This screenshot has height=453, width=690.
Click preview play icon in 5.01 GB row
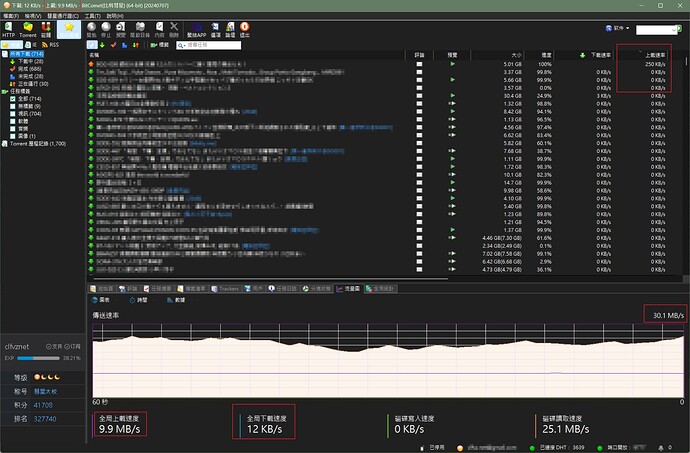click(452, 64)
